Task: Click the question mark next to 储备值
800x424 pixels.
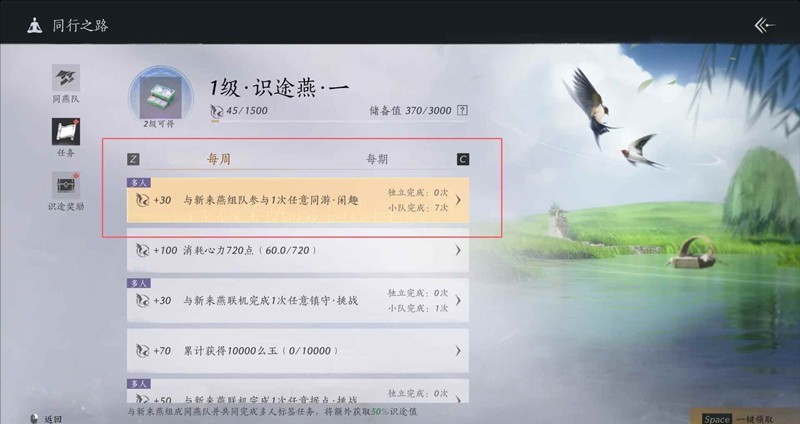Action: click(462, 110)
